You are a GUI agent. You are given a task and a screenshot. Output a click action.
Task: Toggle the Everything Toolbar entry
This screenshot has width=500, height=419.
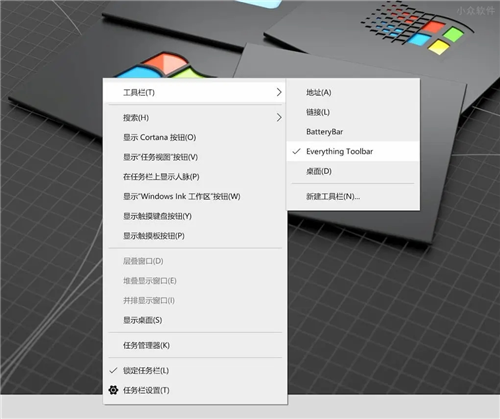point(353,151)
